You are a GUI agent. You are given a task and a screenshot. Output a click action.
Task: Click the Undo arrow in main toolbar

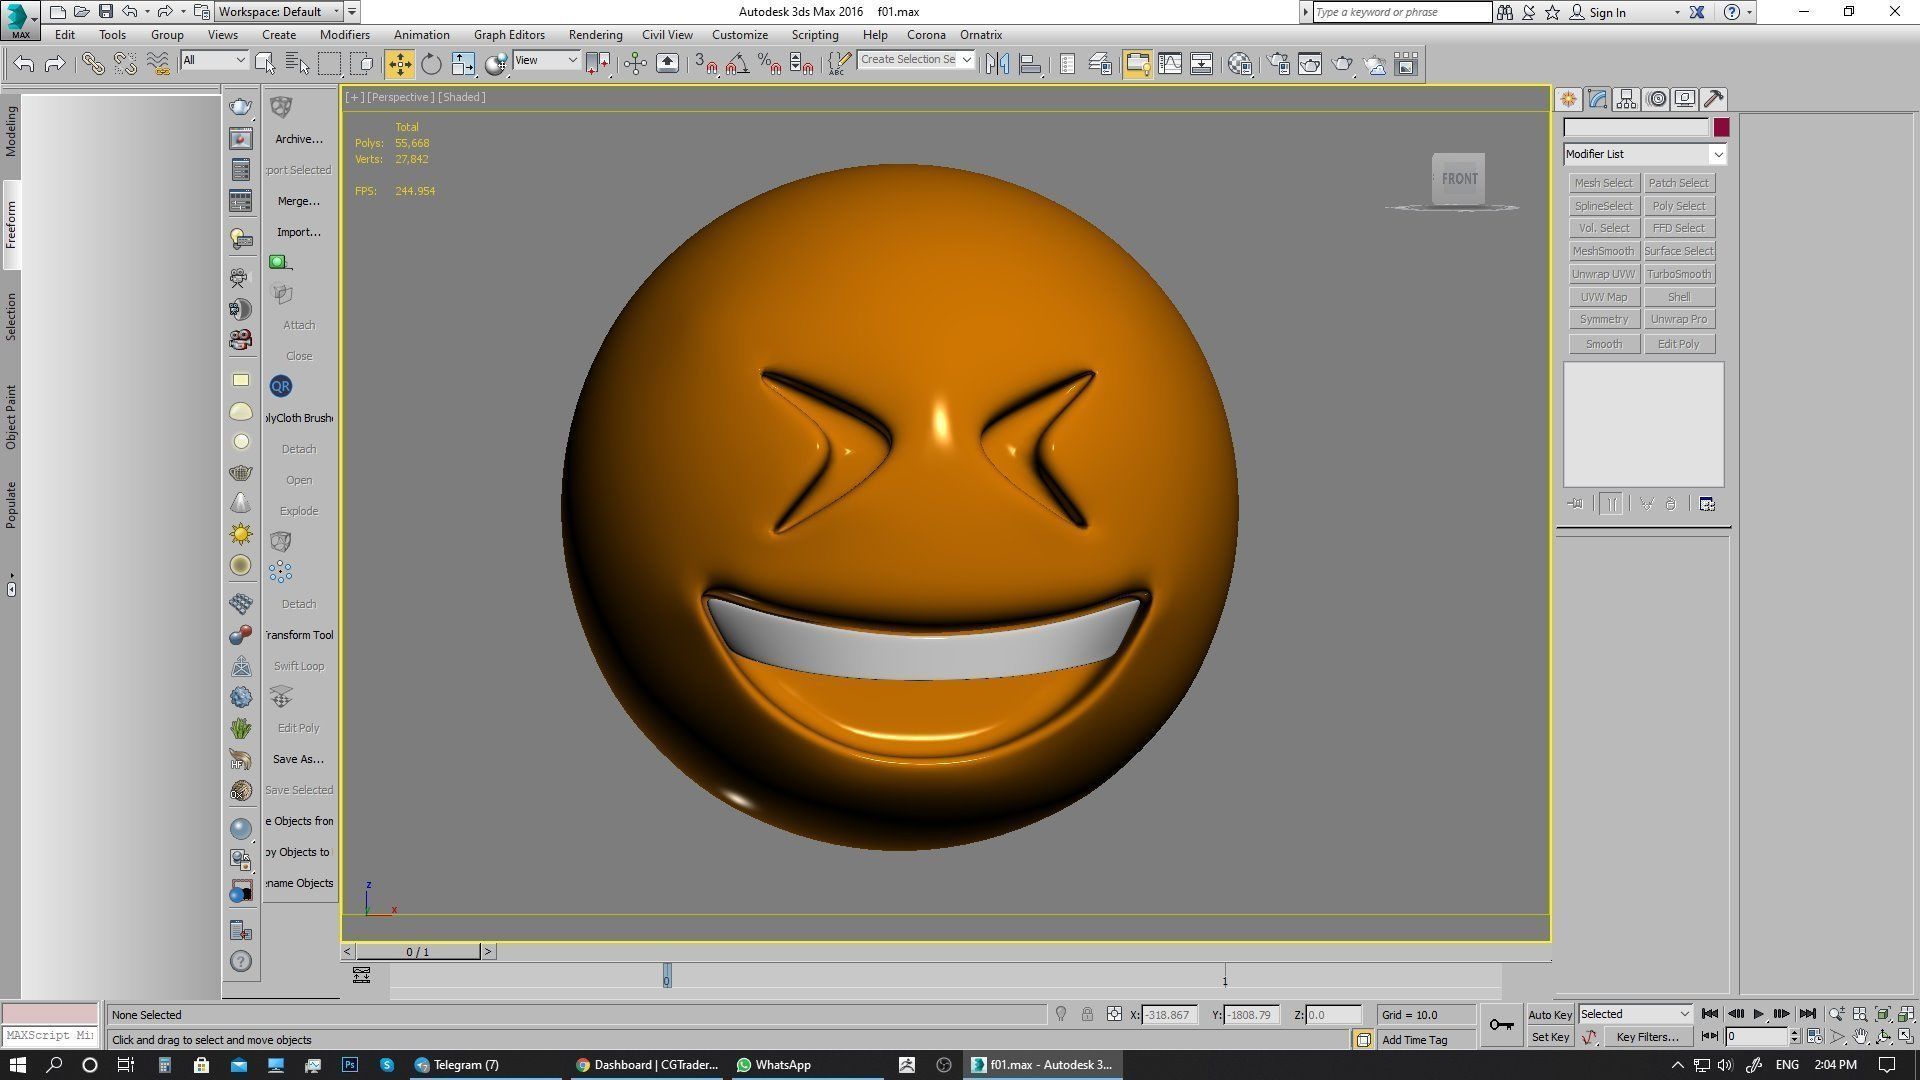(24, 64)
